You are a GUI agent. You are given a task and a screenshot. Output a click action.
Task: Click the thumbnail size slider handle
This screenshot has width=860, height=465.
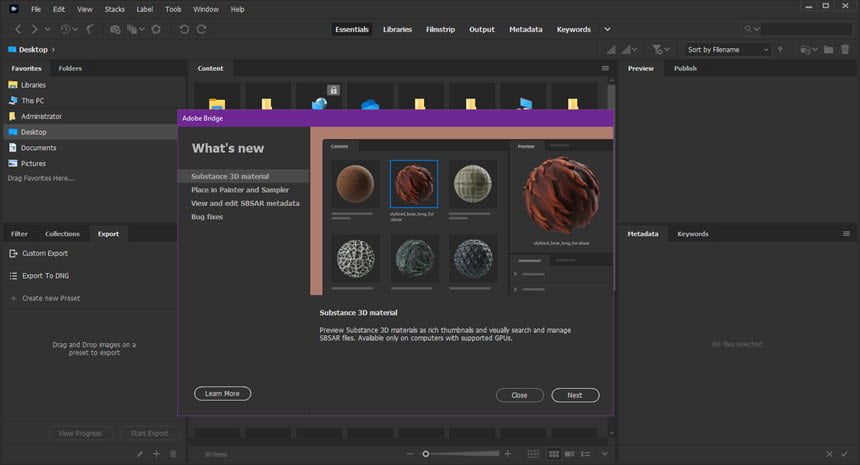(x=426, y=454)
